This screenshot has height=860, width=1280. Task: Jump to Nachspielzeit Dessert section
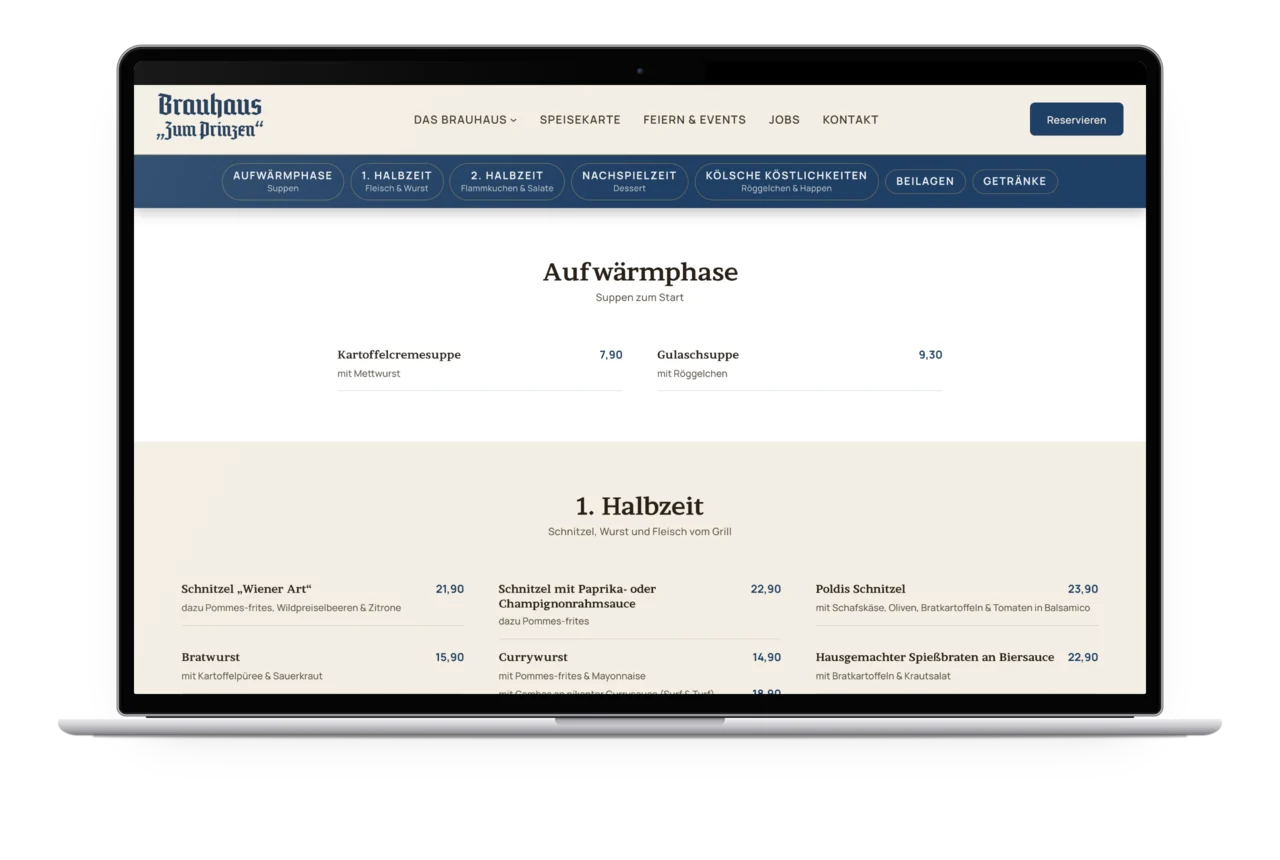[629, 181]
